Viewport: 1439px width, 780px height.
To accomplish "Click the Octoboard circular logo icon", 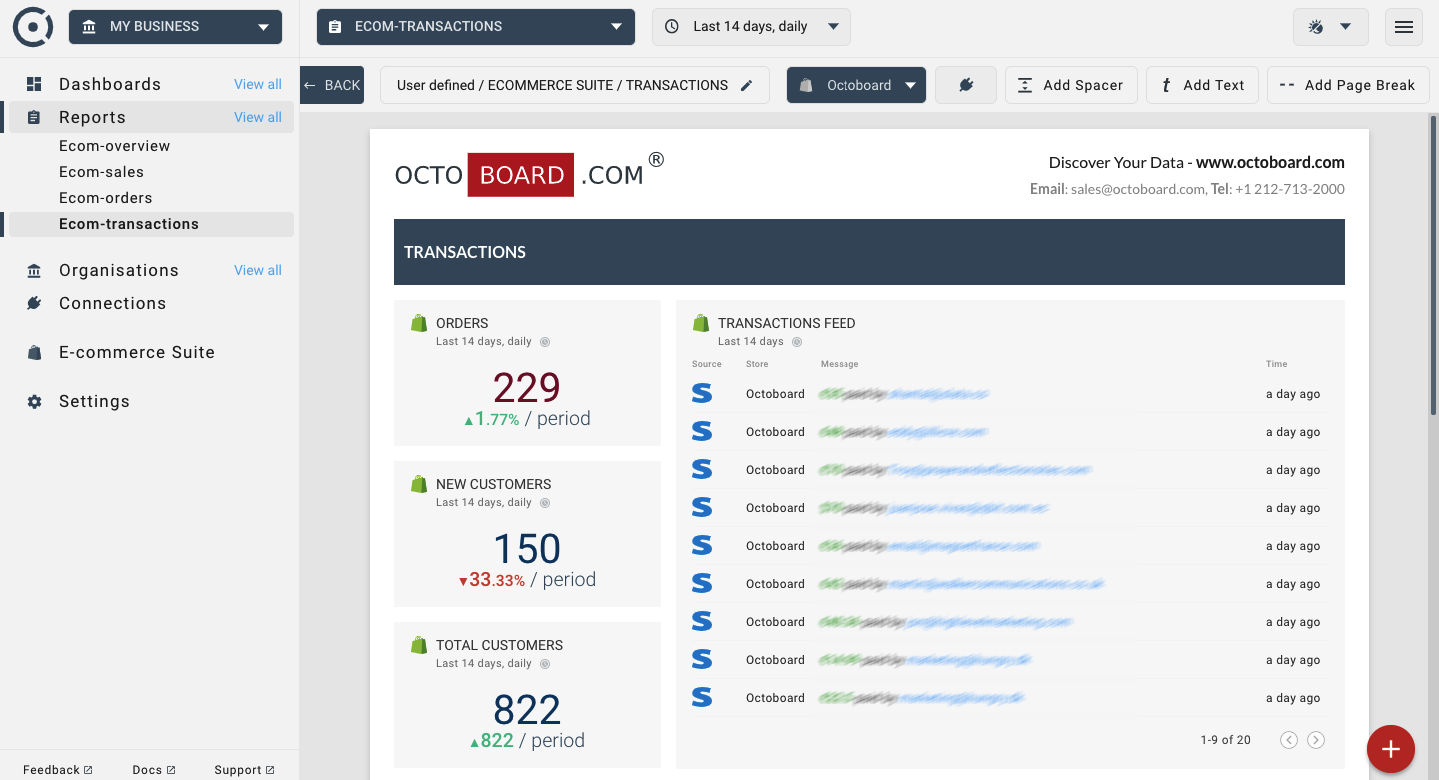I will (x=33, y=27).
